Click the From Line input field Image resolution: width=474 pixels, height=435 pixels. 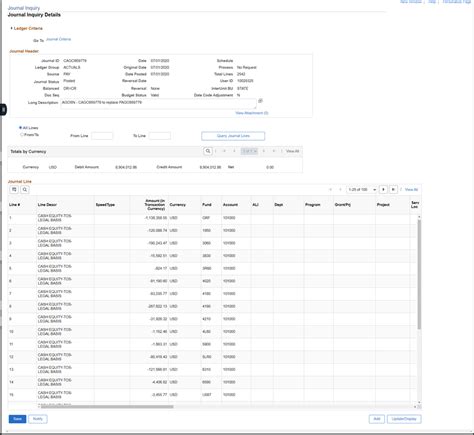pyautogui.click(x=102, y=136)
